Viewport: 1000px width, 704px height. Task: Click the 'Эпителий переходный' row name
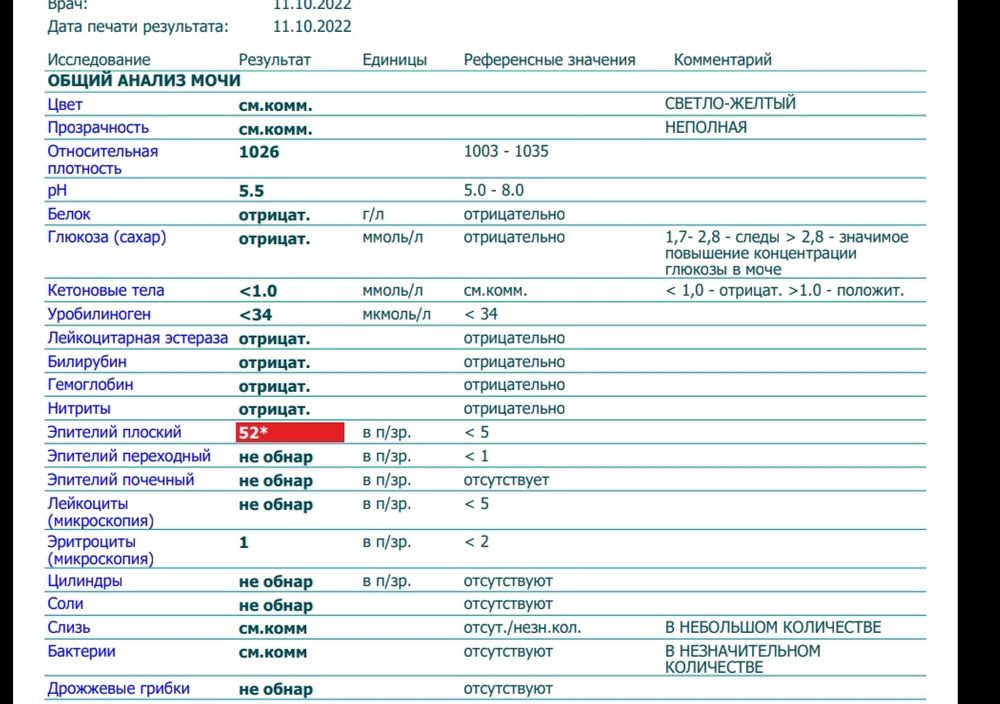pyautogui.click(x=129, y=457)
